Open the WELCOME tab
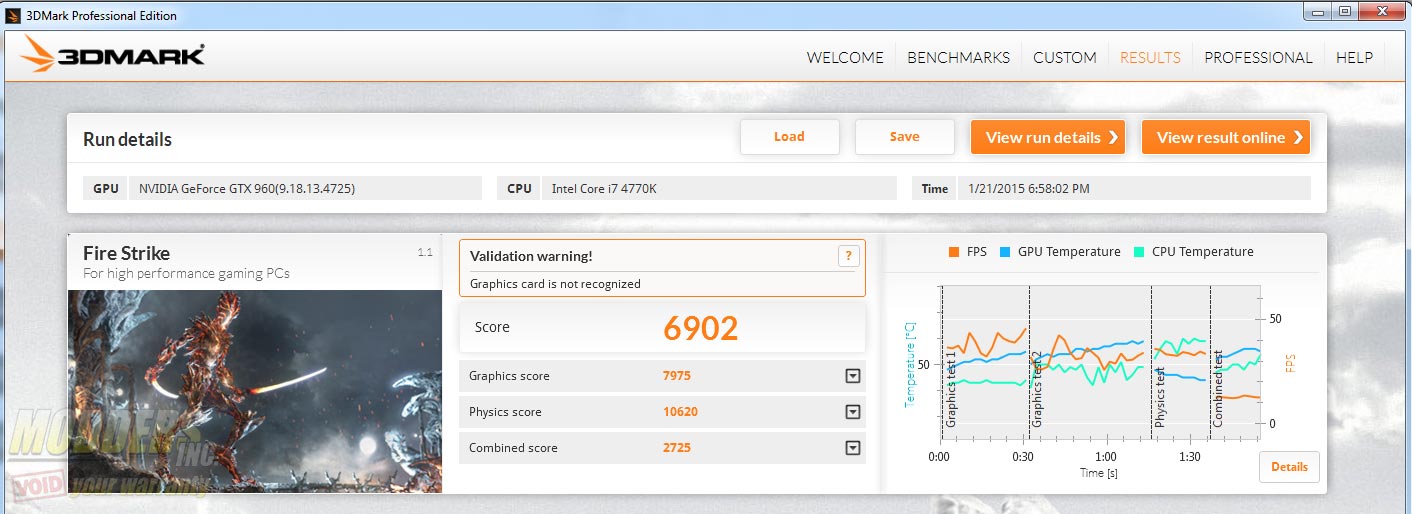Screen dimensions: 1412x514 [845, 57]
